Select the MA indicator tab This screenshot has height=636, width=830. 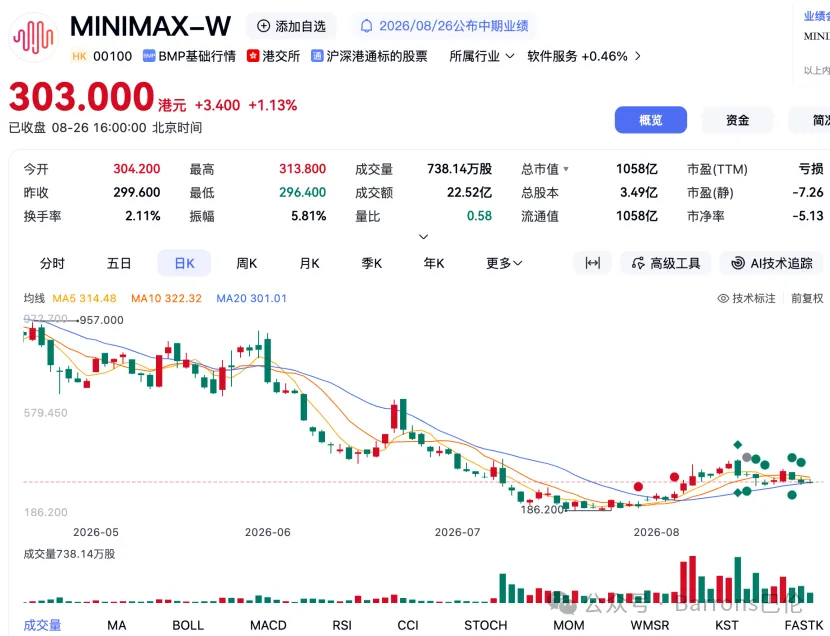click(116, 625)
